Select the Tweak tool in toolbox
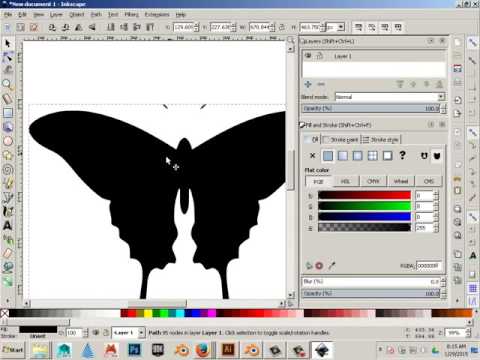 pos(8,70)
